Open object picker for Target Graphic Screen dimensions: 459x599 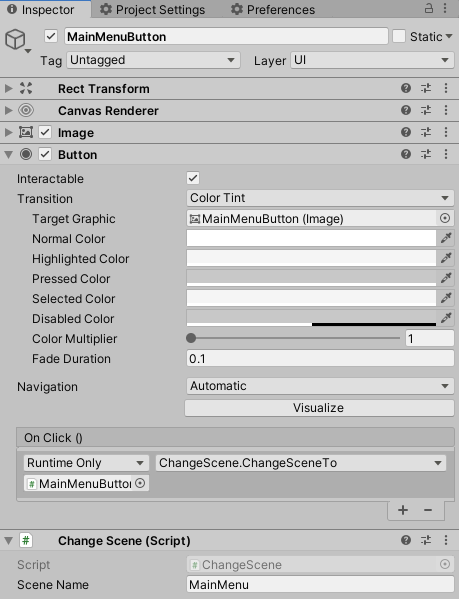click(445, 218)
